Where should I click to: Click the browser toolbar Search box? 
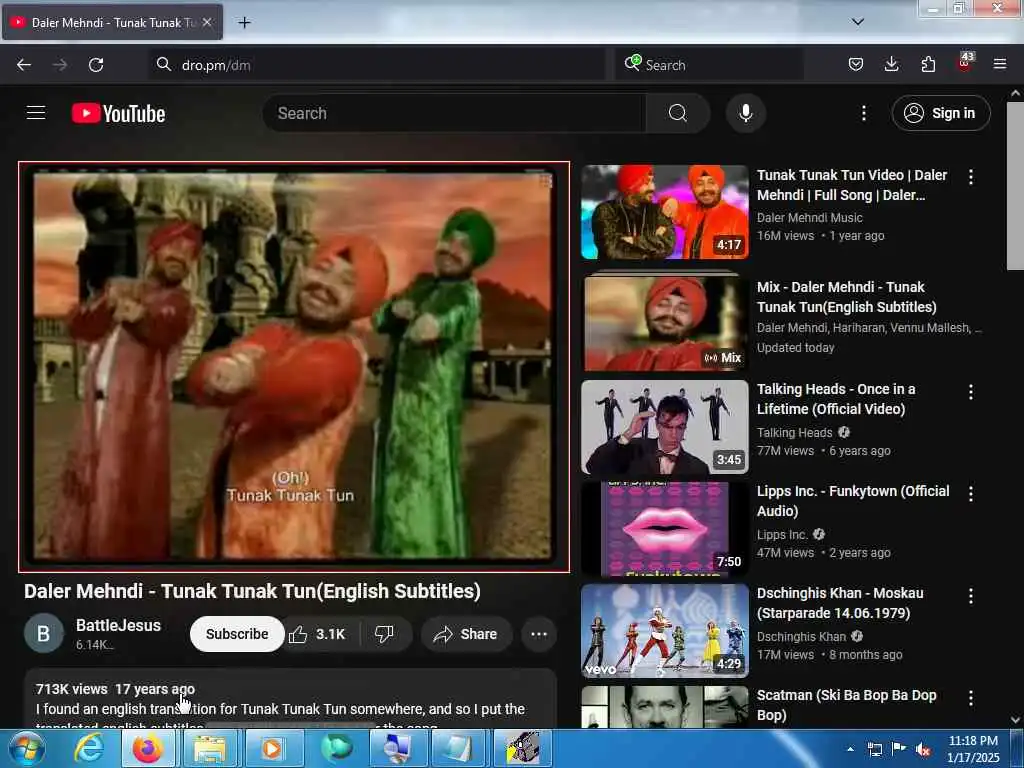[709, 65]
